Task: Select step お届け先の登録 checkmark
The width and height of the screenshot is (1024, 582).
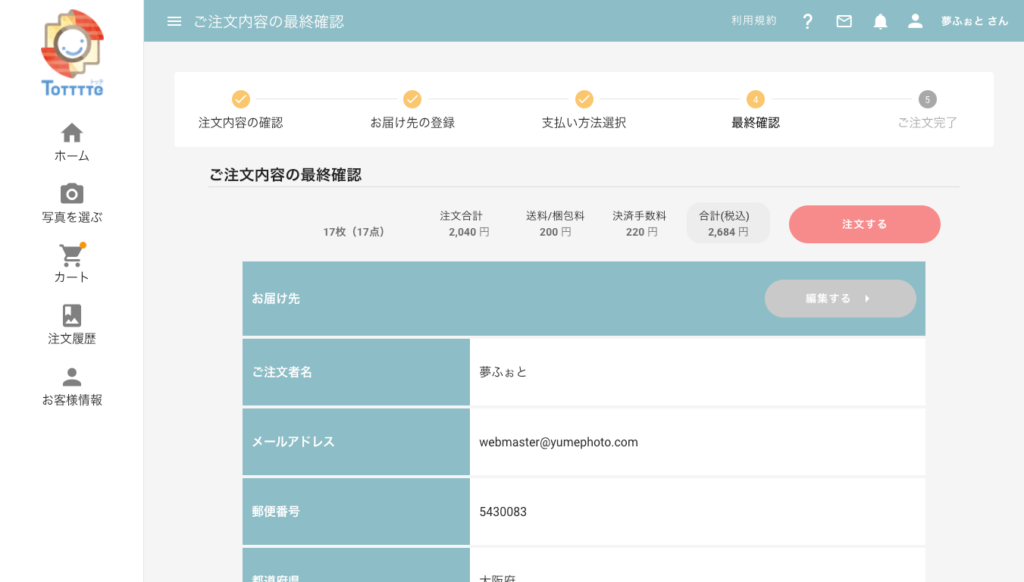Action: pos(412,99)
